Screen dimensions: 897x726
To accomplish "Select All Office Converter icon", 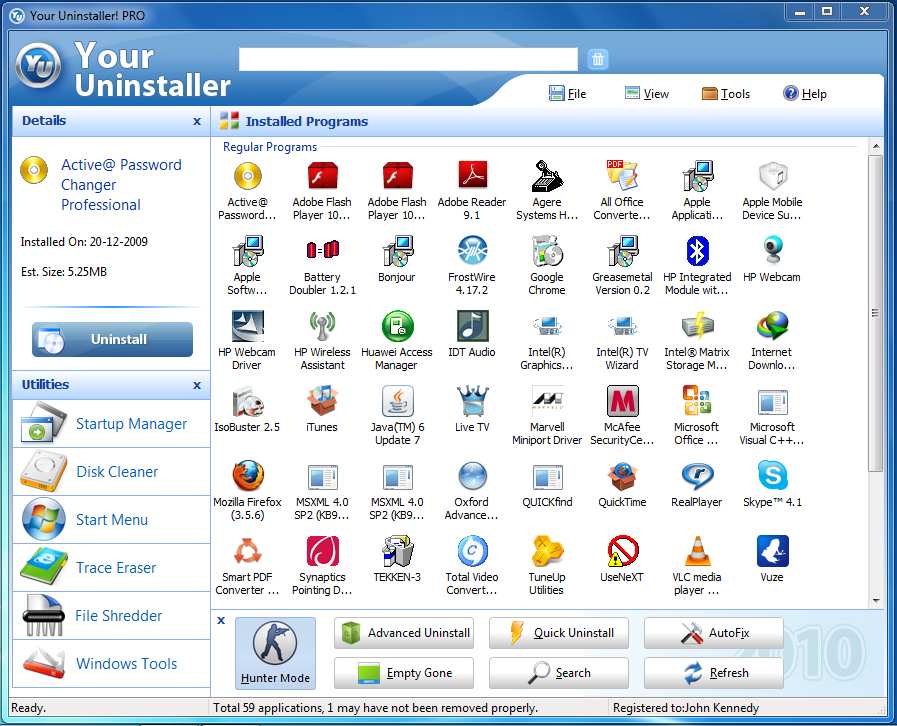I will pyautogui.click(x=622, y=175).
